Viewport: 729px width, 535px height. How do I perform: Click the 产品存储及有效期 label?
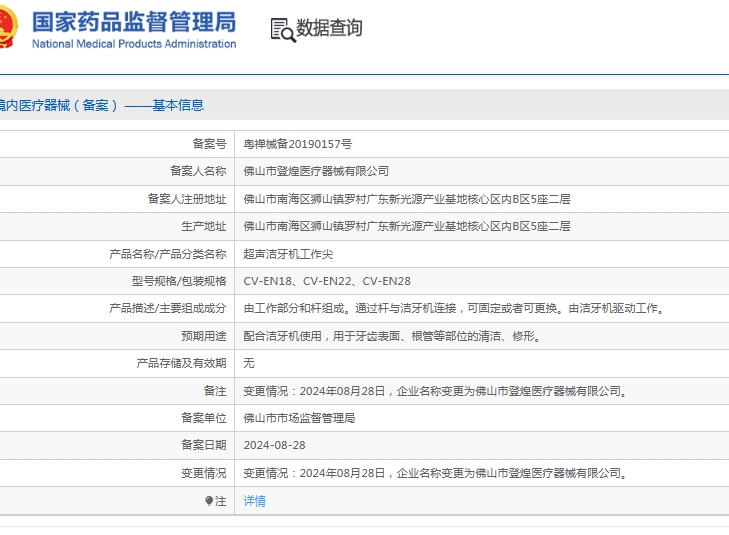pyautogui.click(x=181, y=363)
